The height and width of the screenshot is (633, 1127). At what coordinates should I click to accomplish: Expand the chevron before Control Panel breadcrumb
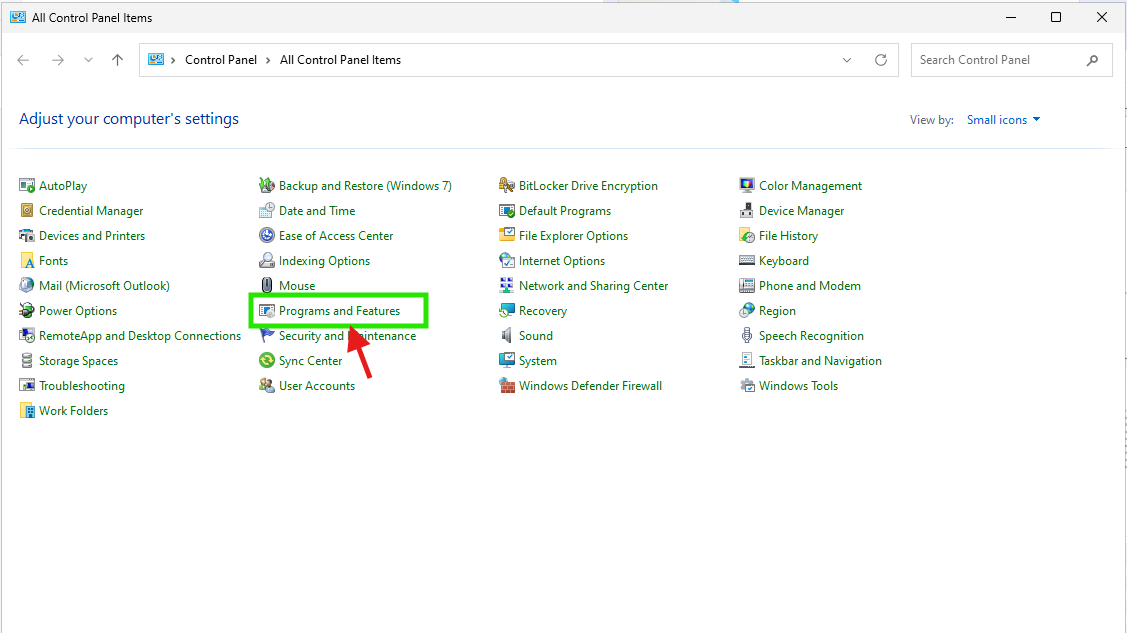[173, 60]
